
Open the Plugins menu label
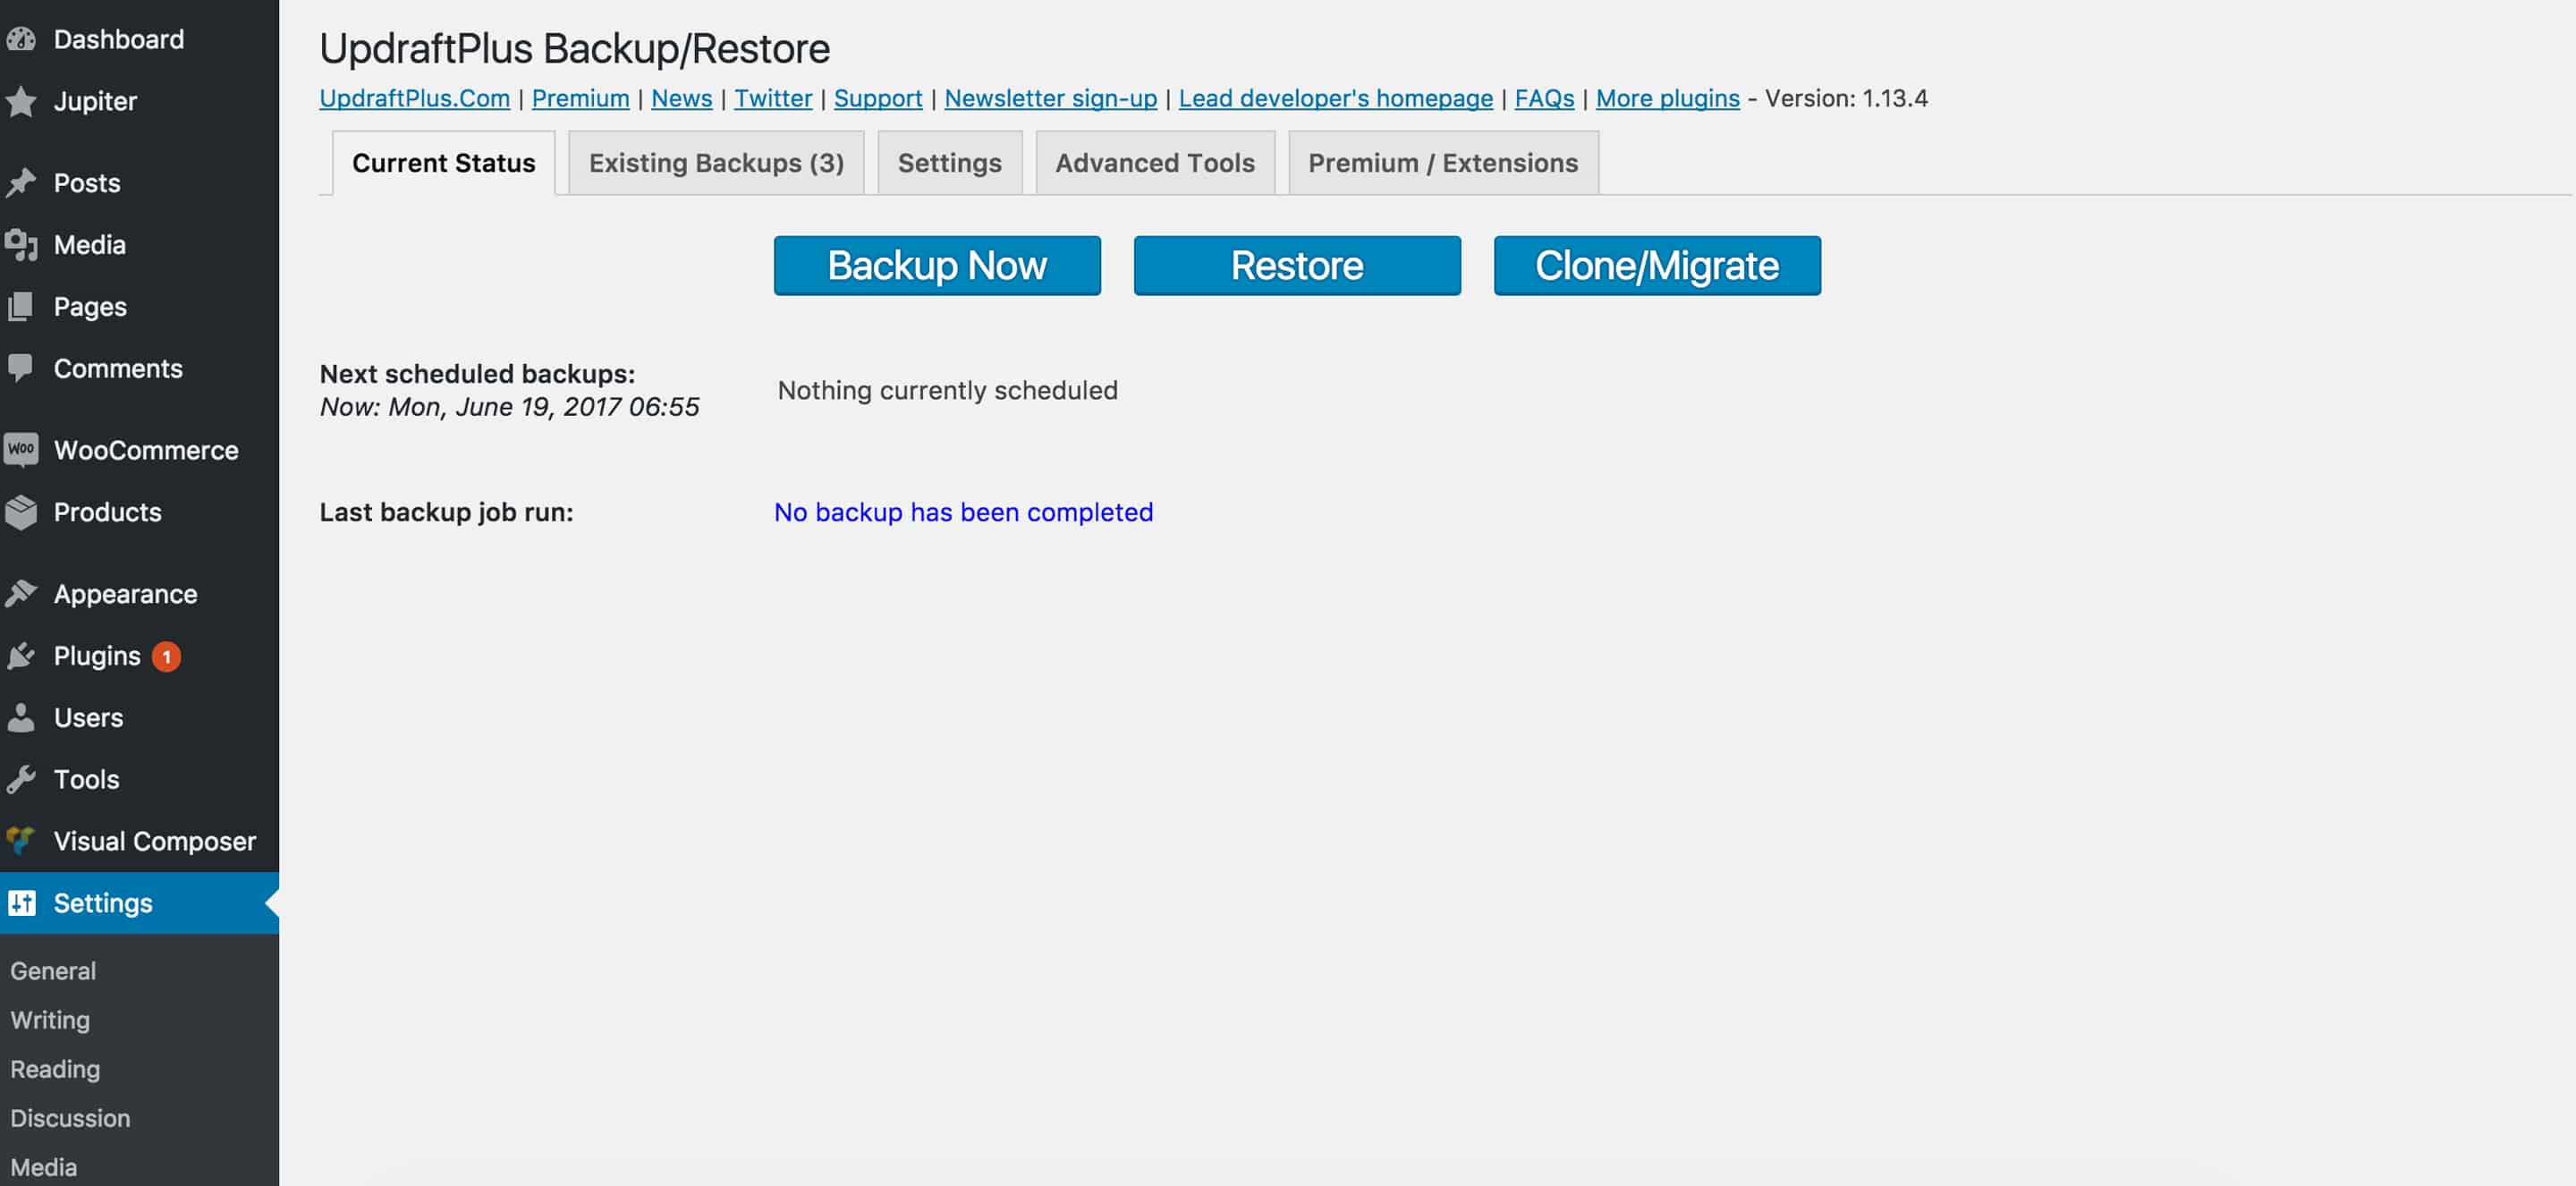coord(97,656)
